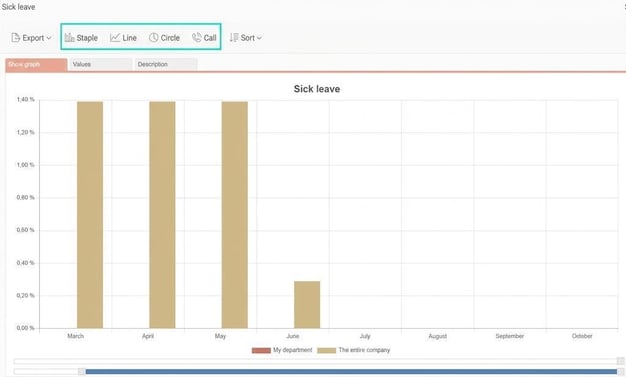
Task: Select the Staple bar chart icon
Action: point(69,38)
